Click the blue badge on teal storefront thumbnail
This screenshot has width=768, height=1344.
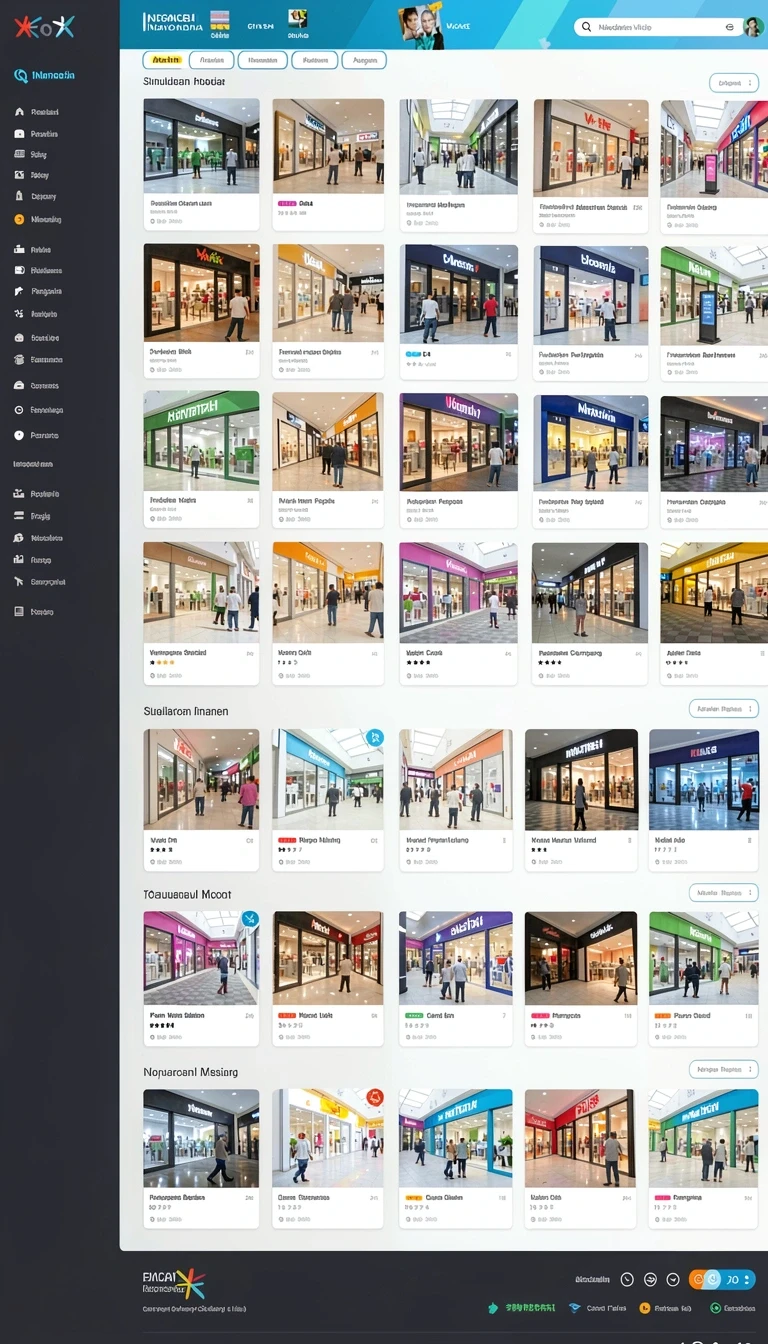point(375,738)
